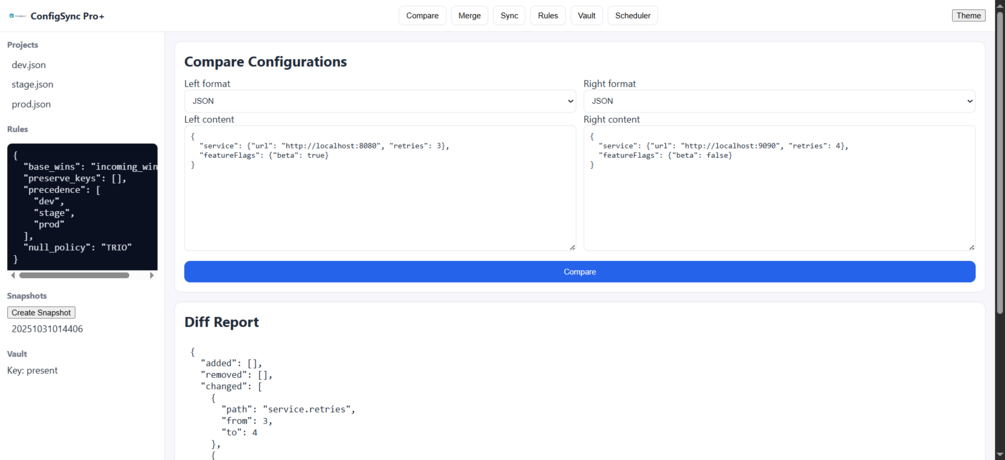Image resolution: width=1005 pixels, height=460 pixels.
Task: Click right scroll arrow under Rules panel
Action: coord(152,275)
